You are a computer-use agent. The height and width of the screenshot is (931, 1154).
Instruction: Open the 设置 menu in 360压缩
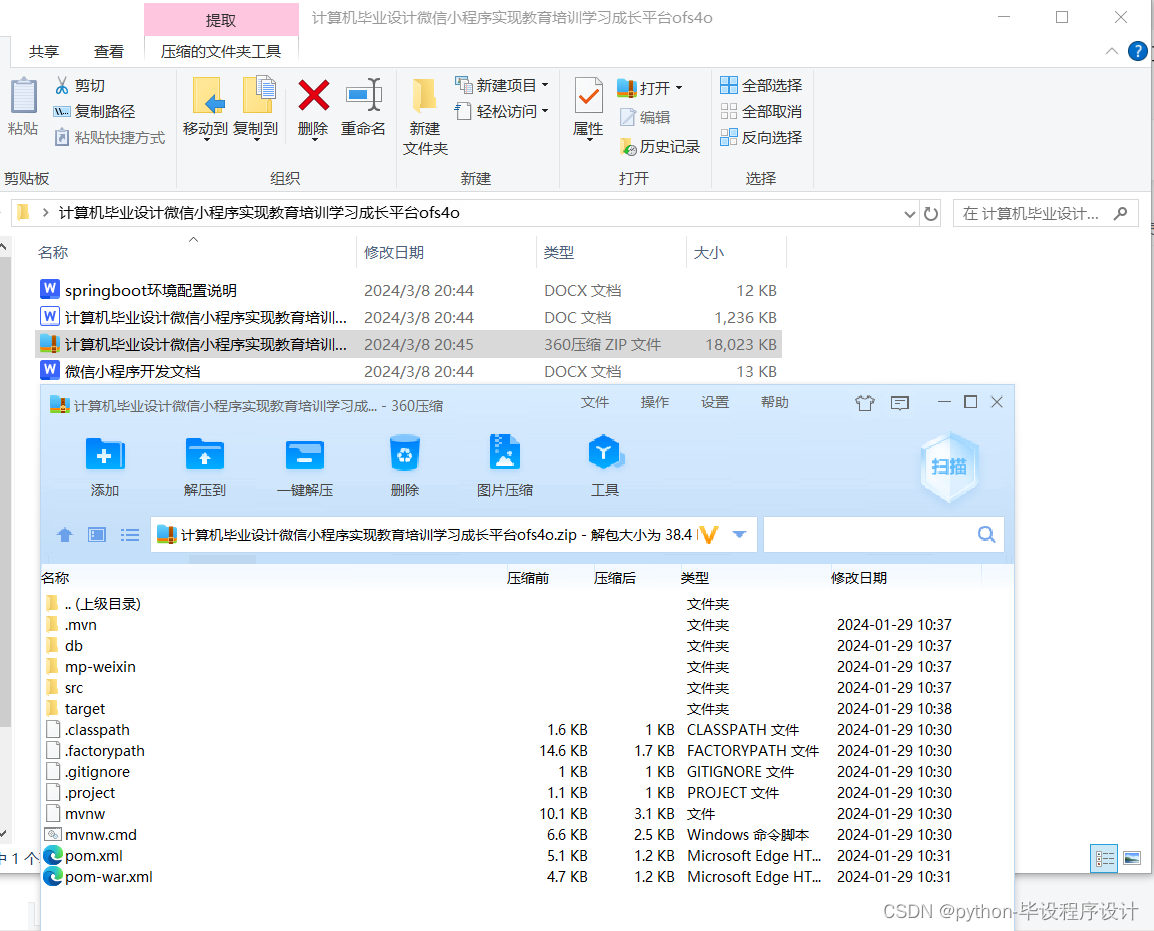click(x=714, y=402)
